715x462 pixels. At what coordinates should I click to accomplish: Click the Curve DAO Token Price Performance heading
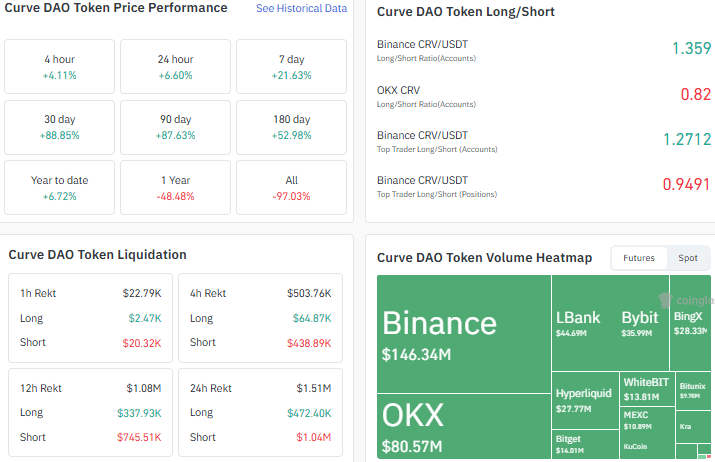116,8
